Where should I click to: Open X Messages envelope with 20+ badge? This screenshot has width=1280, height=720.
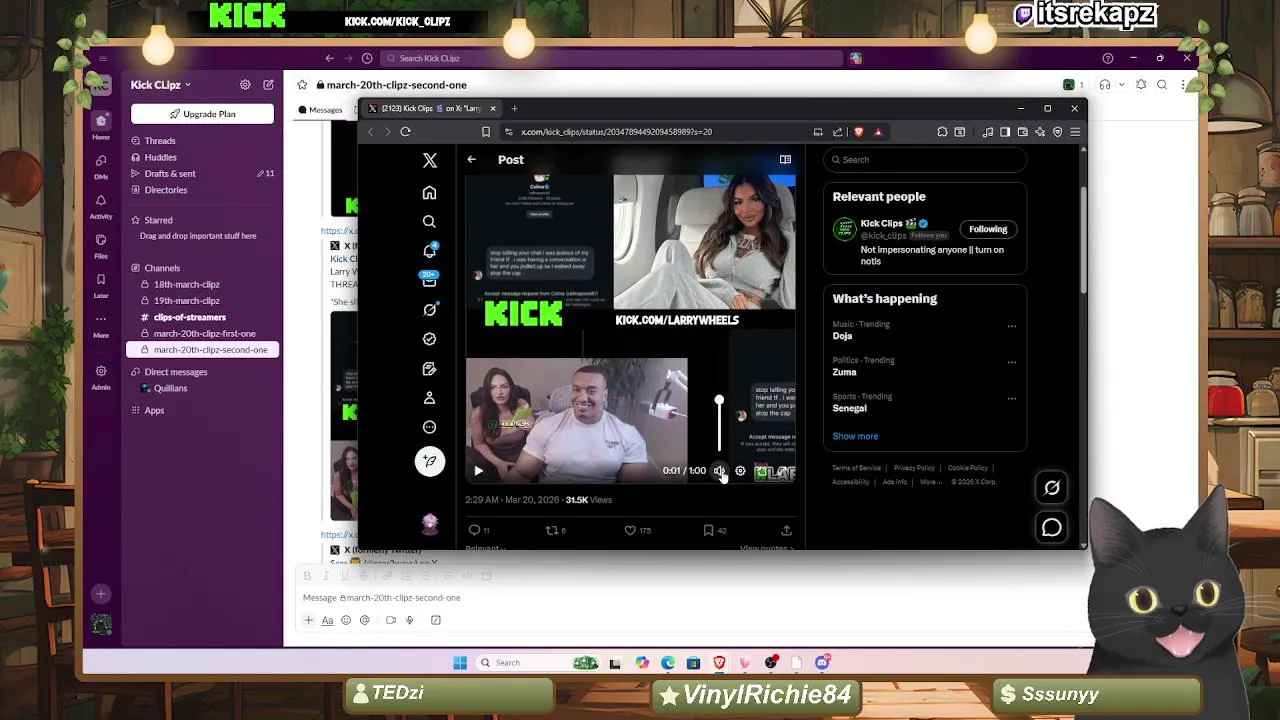tap(429, 280)
